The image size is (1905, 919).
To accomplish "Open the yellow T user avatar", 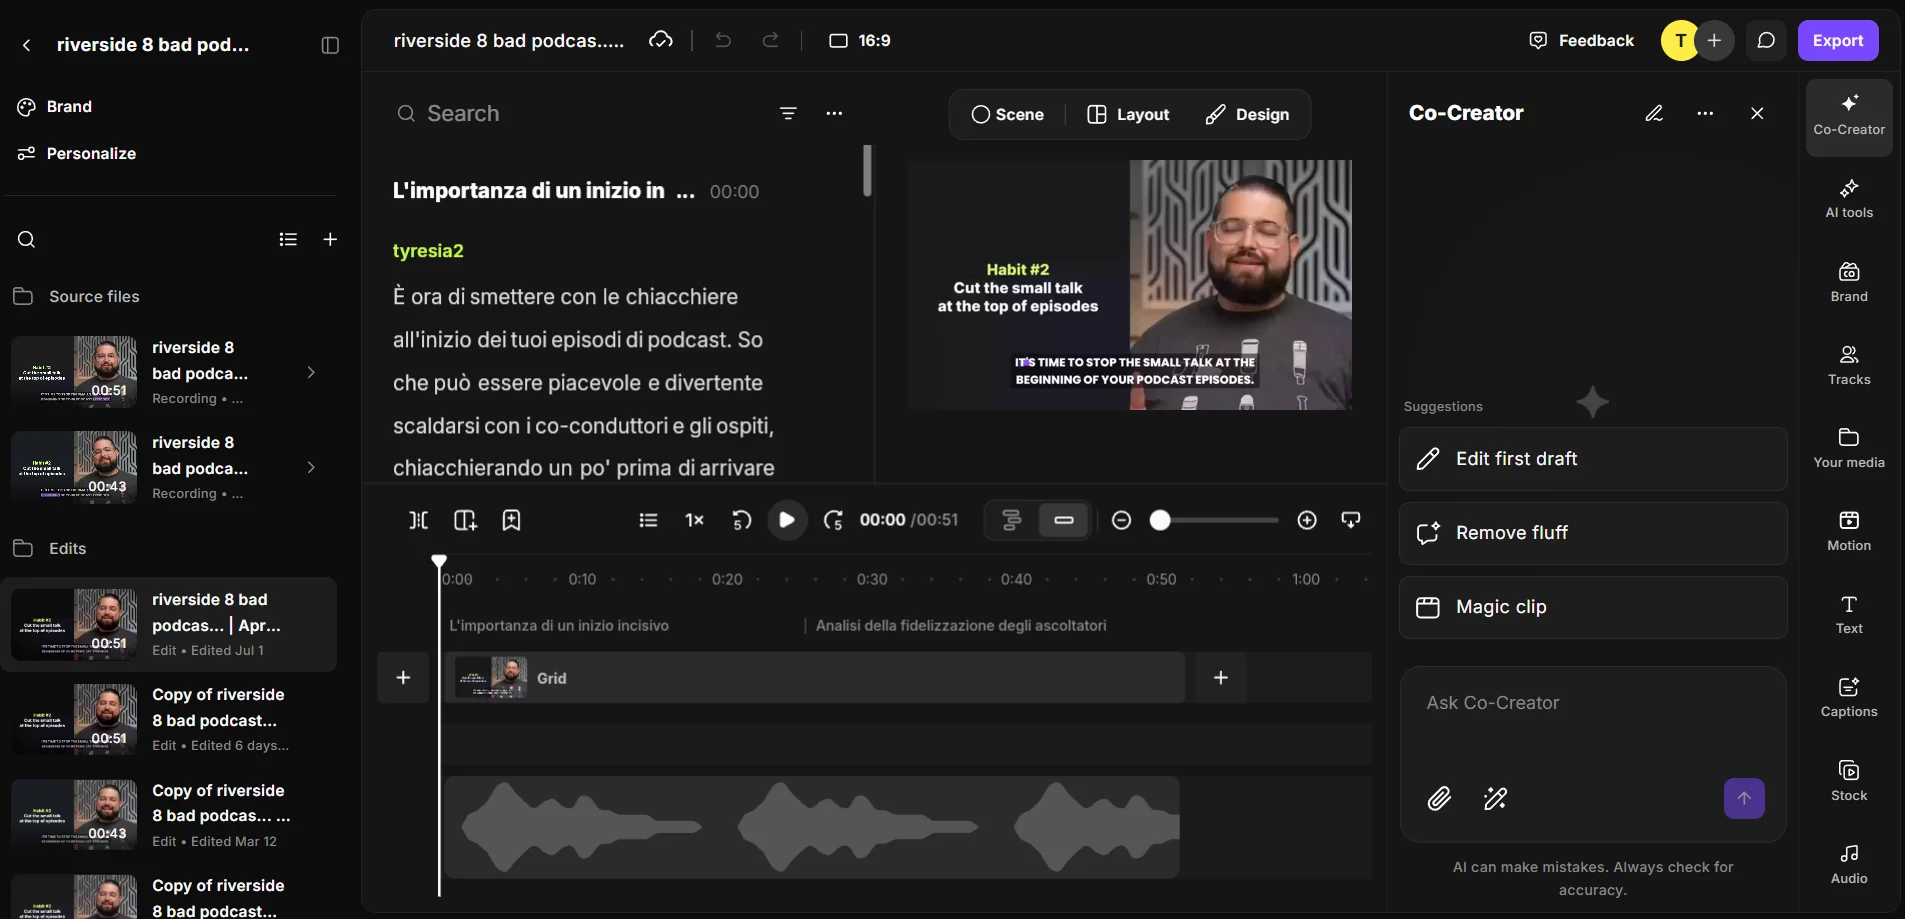I will coord(1680,40).
